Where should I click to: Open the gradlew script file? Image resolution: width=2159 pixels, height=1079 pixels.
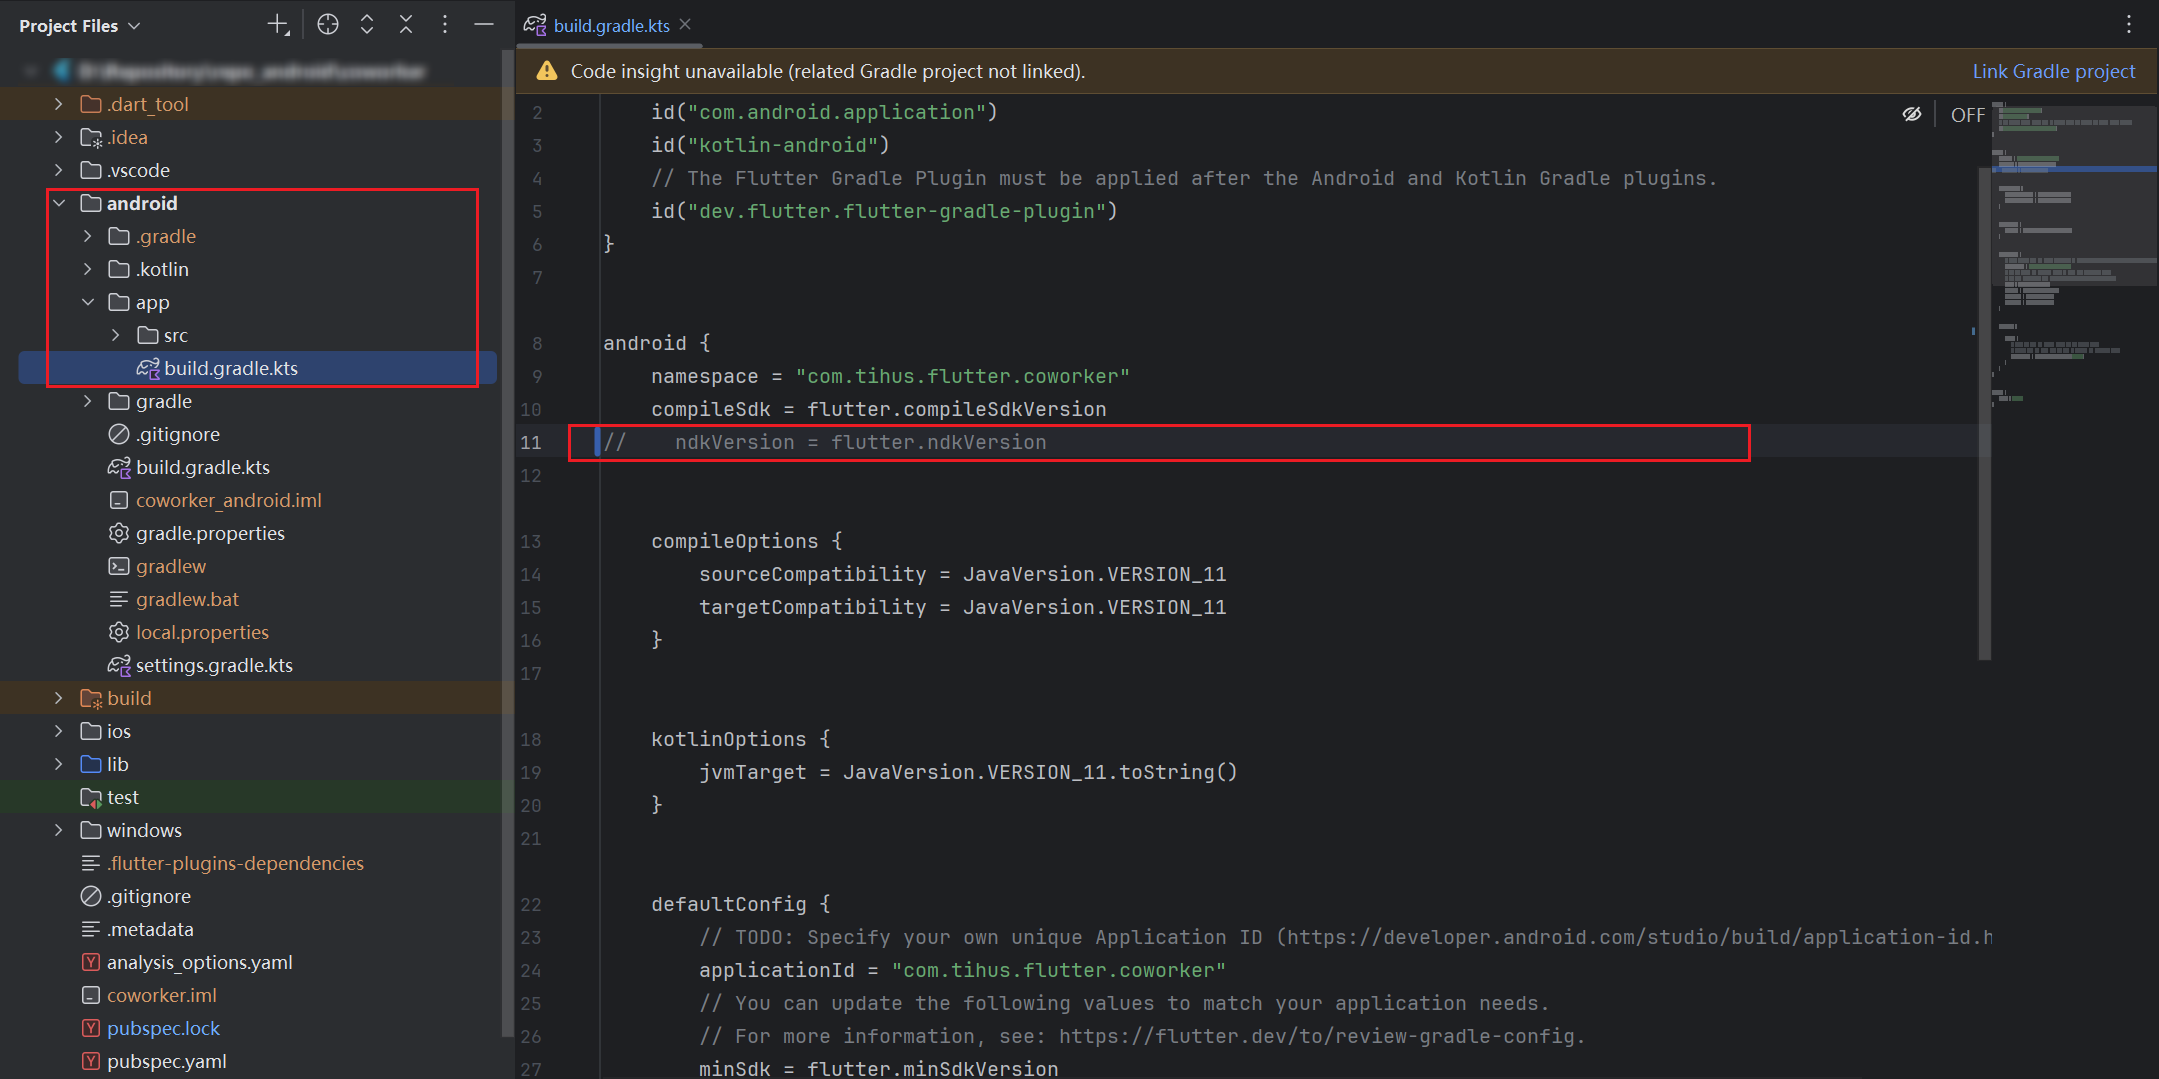[x=170, y=566]
